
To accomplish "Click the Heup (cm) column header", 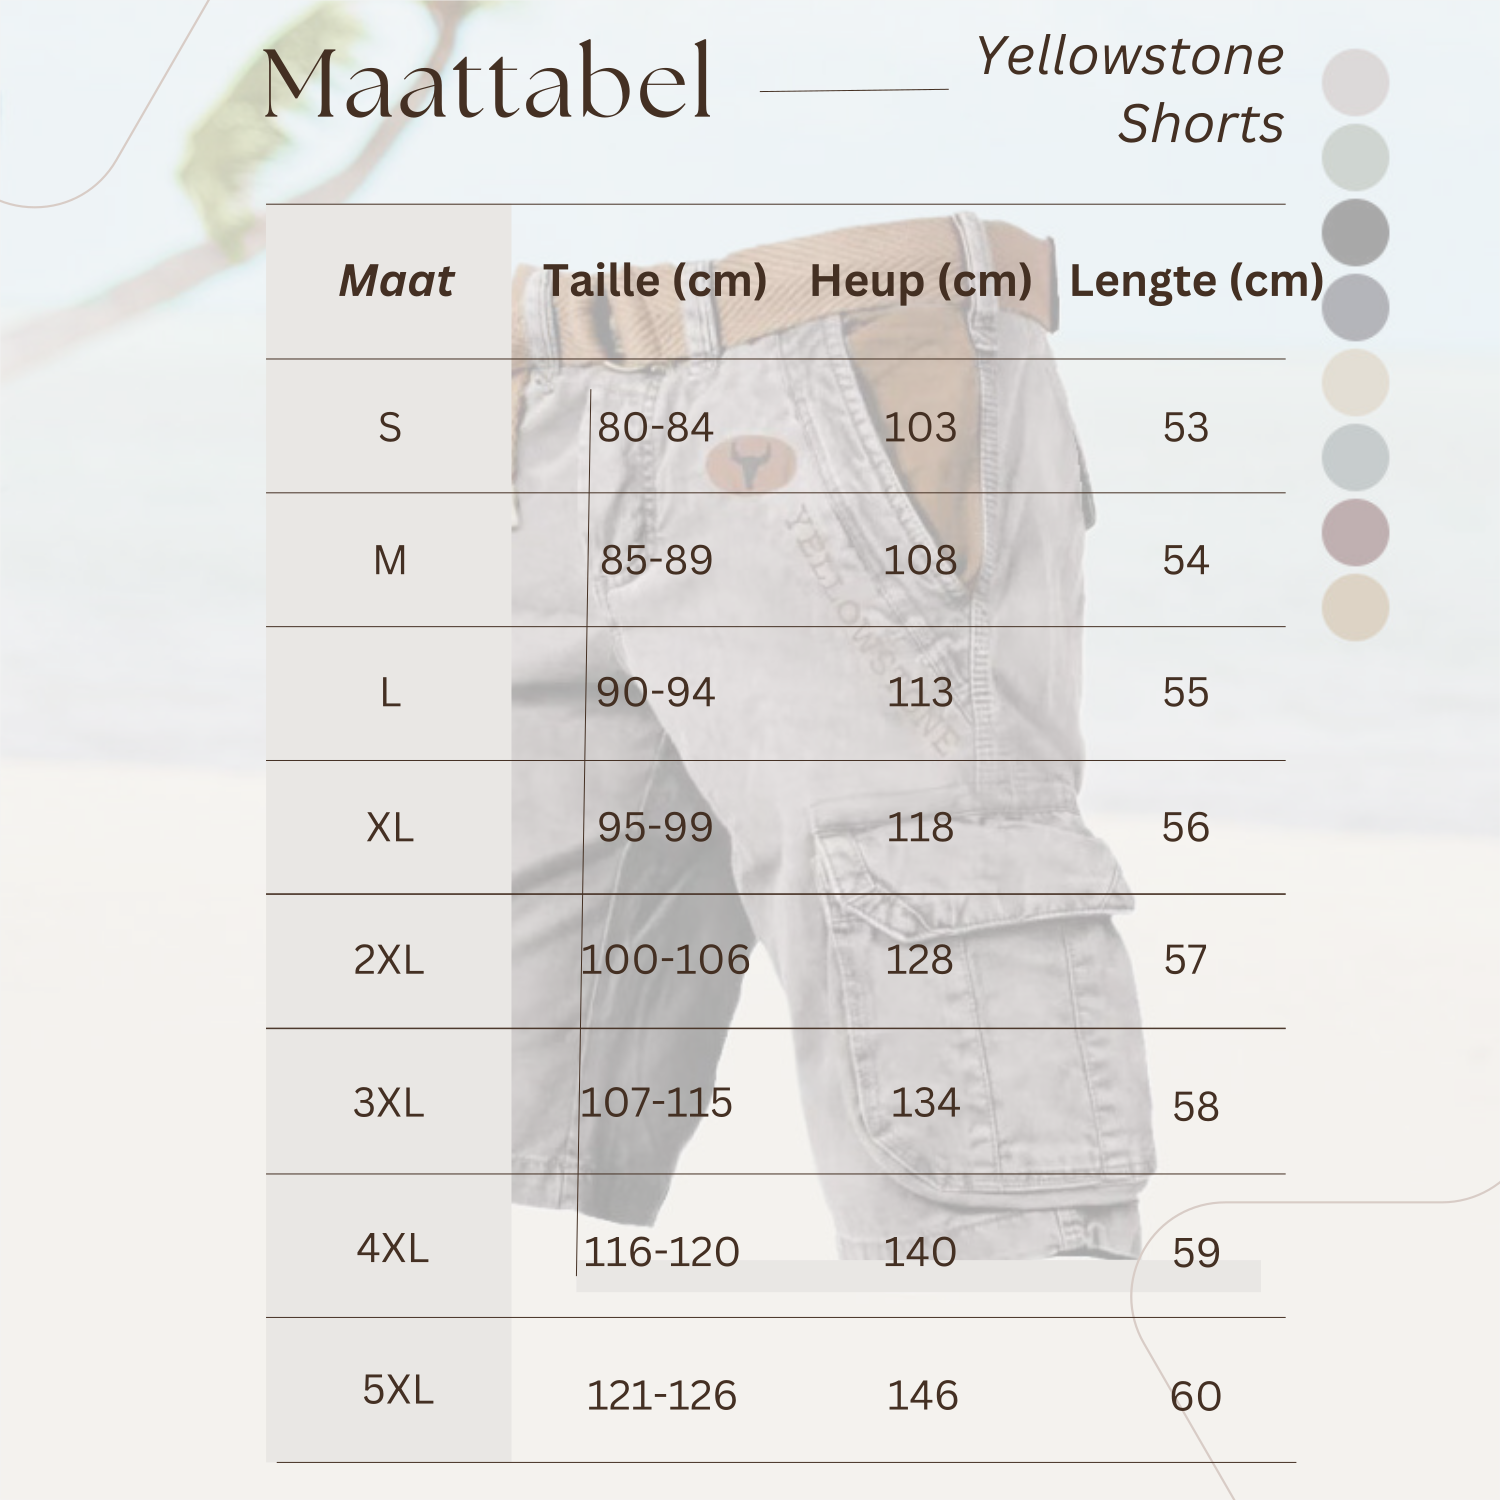I will [x=920, y=281].
